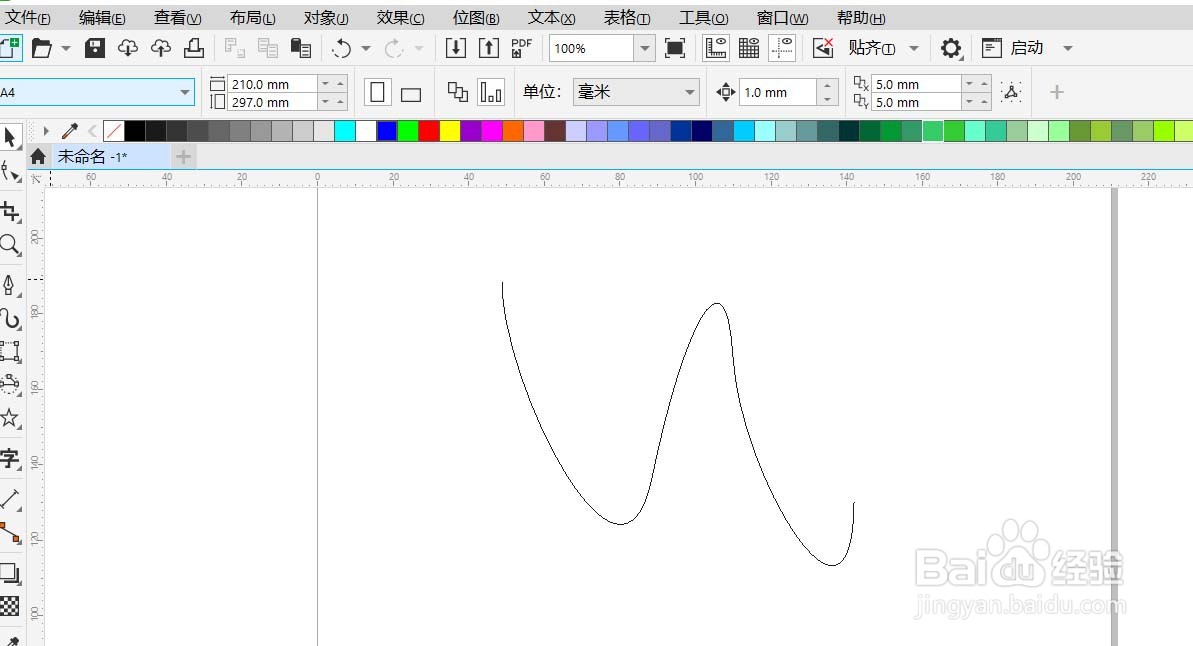Toggle guidelines display

coord(782,48)
